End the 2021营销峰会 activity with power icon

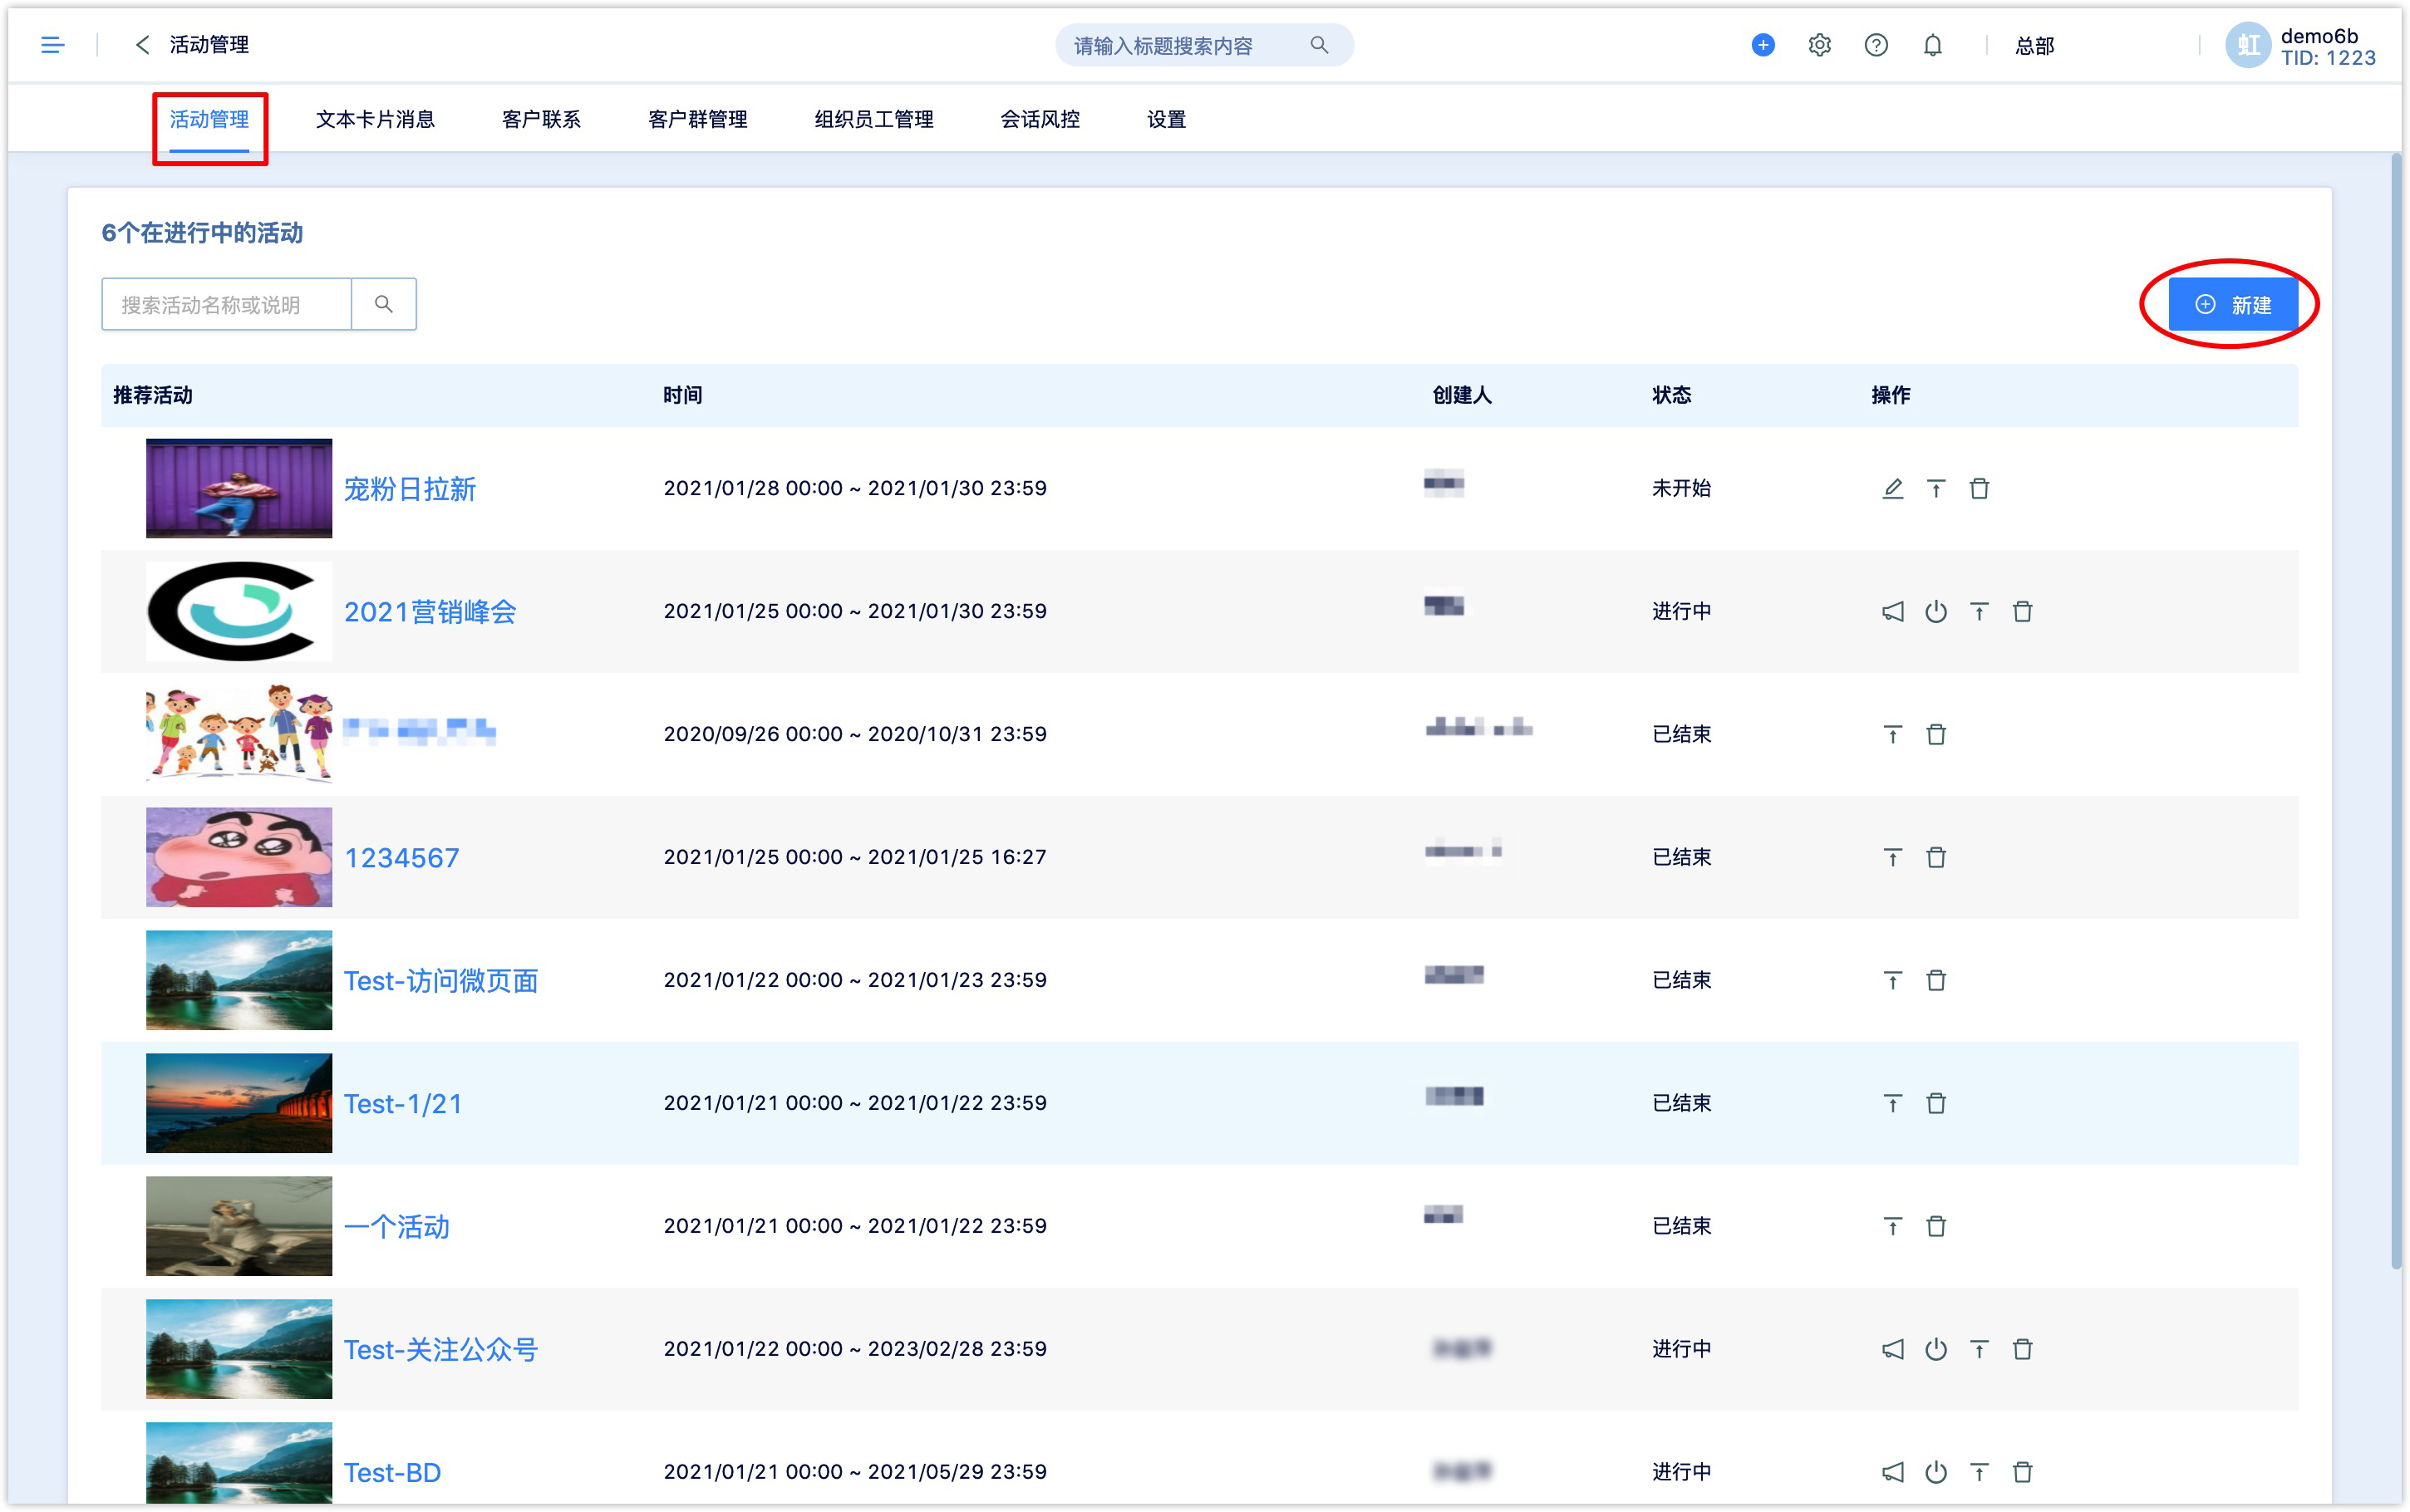coord(1936,612)
